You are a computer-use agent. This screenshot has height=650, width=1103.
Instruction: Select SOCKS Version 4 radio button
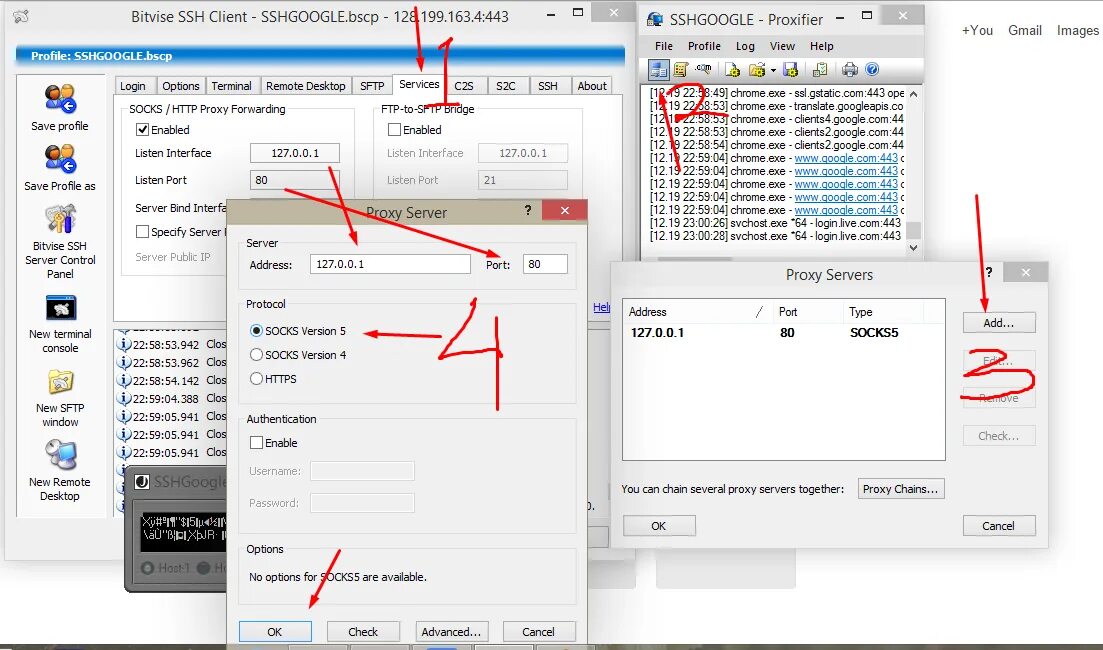click(256, 355)
